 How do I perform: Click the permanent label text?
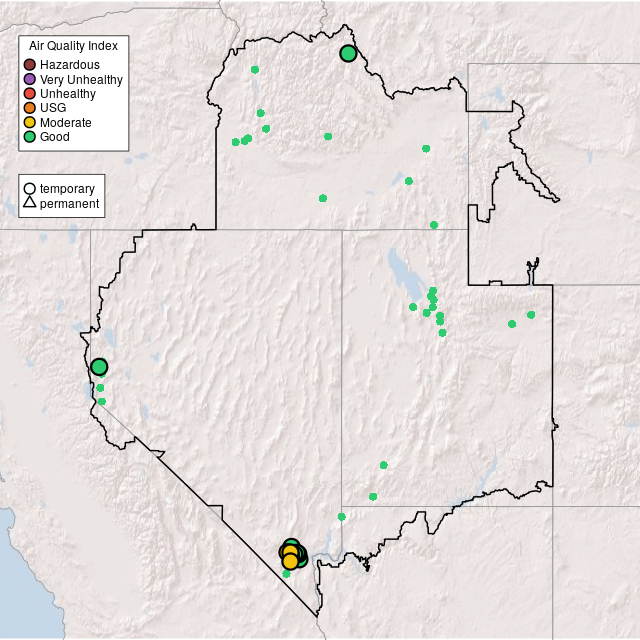69,203
